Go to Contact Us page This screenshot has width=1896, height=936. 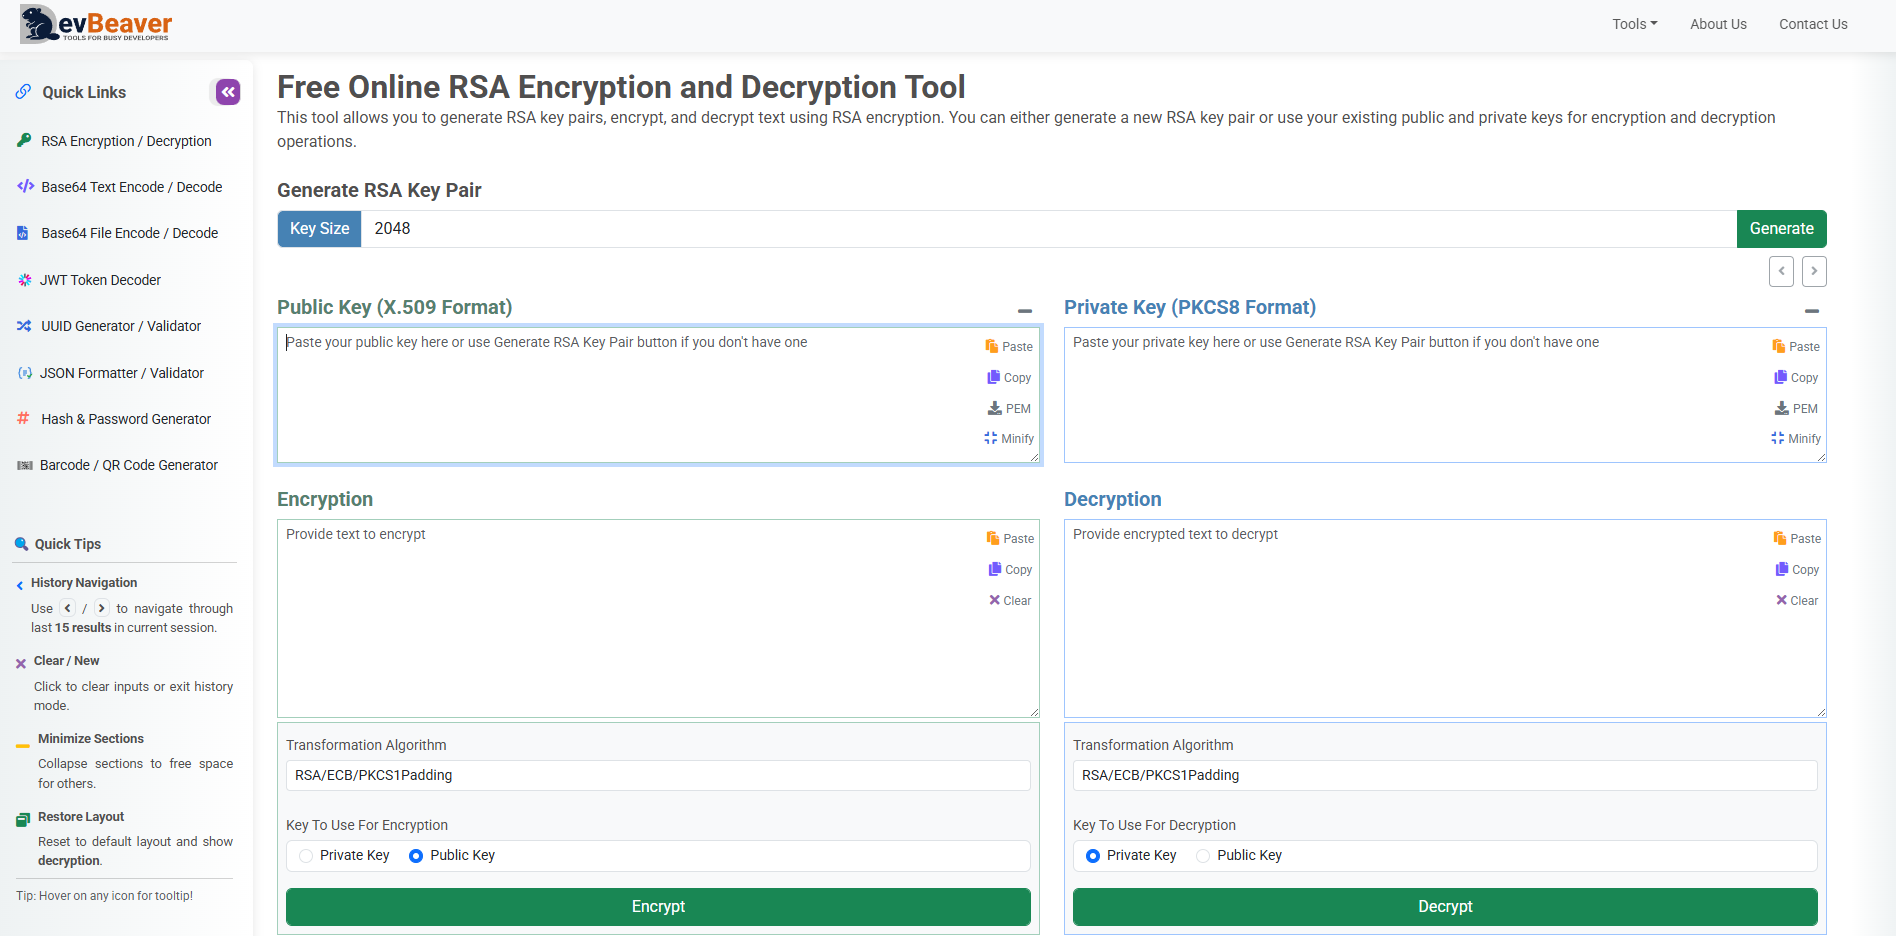[1813, 24]
